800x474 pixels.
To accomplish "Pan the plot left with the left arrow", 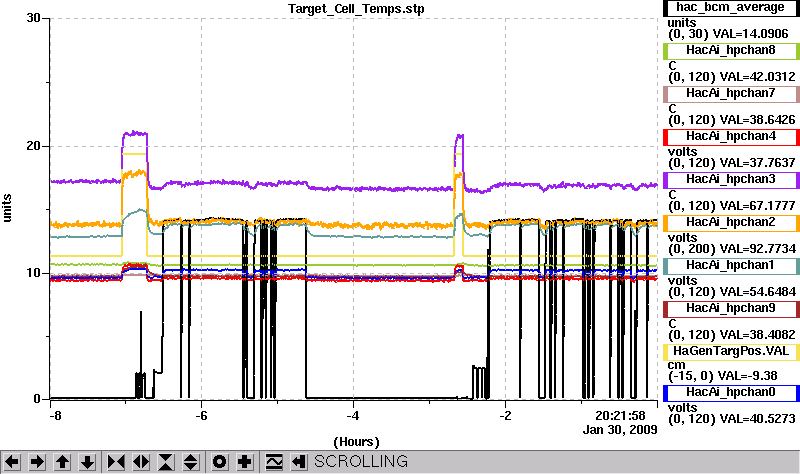I will (x=12, y=462).
